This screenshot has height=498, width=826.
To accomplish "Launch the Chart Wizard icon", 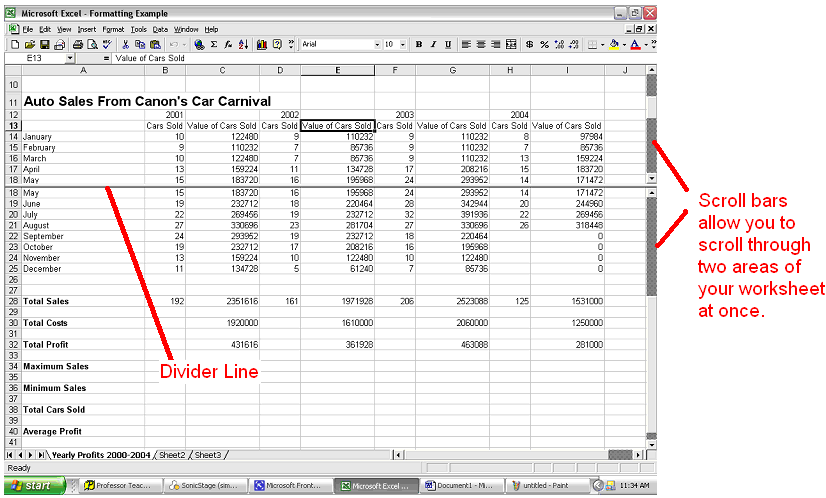I will point(262,45).
